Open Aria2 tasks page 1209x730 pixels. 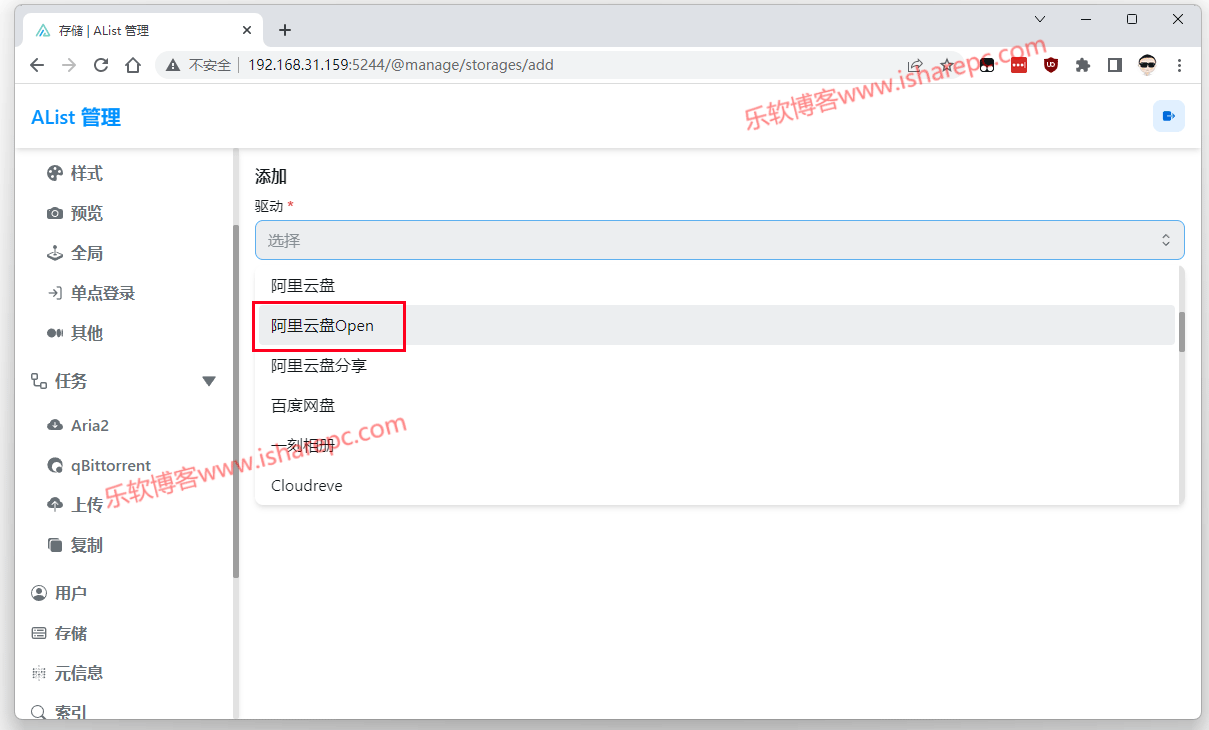(x=90, y=426)
